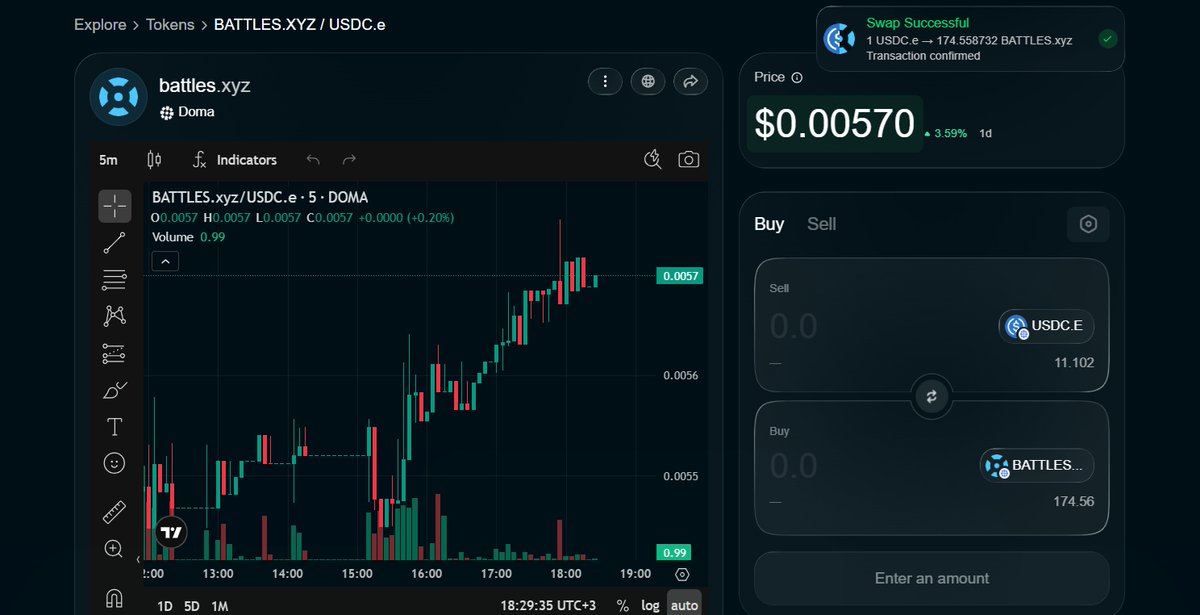1200x615 pixels.
Task: Toggle the magnet snapping mode
Action: (114, 597)
